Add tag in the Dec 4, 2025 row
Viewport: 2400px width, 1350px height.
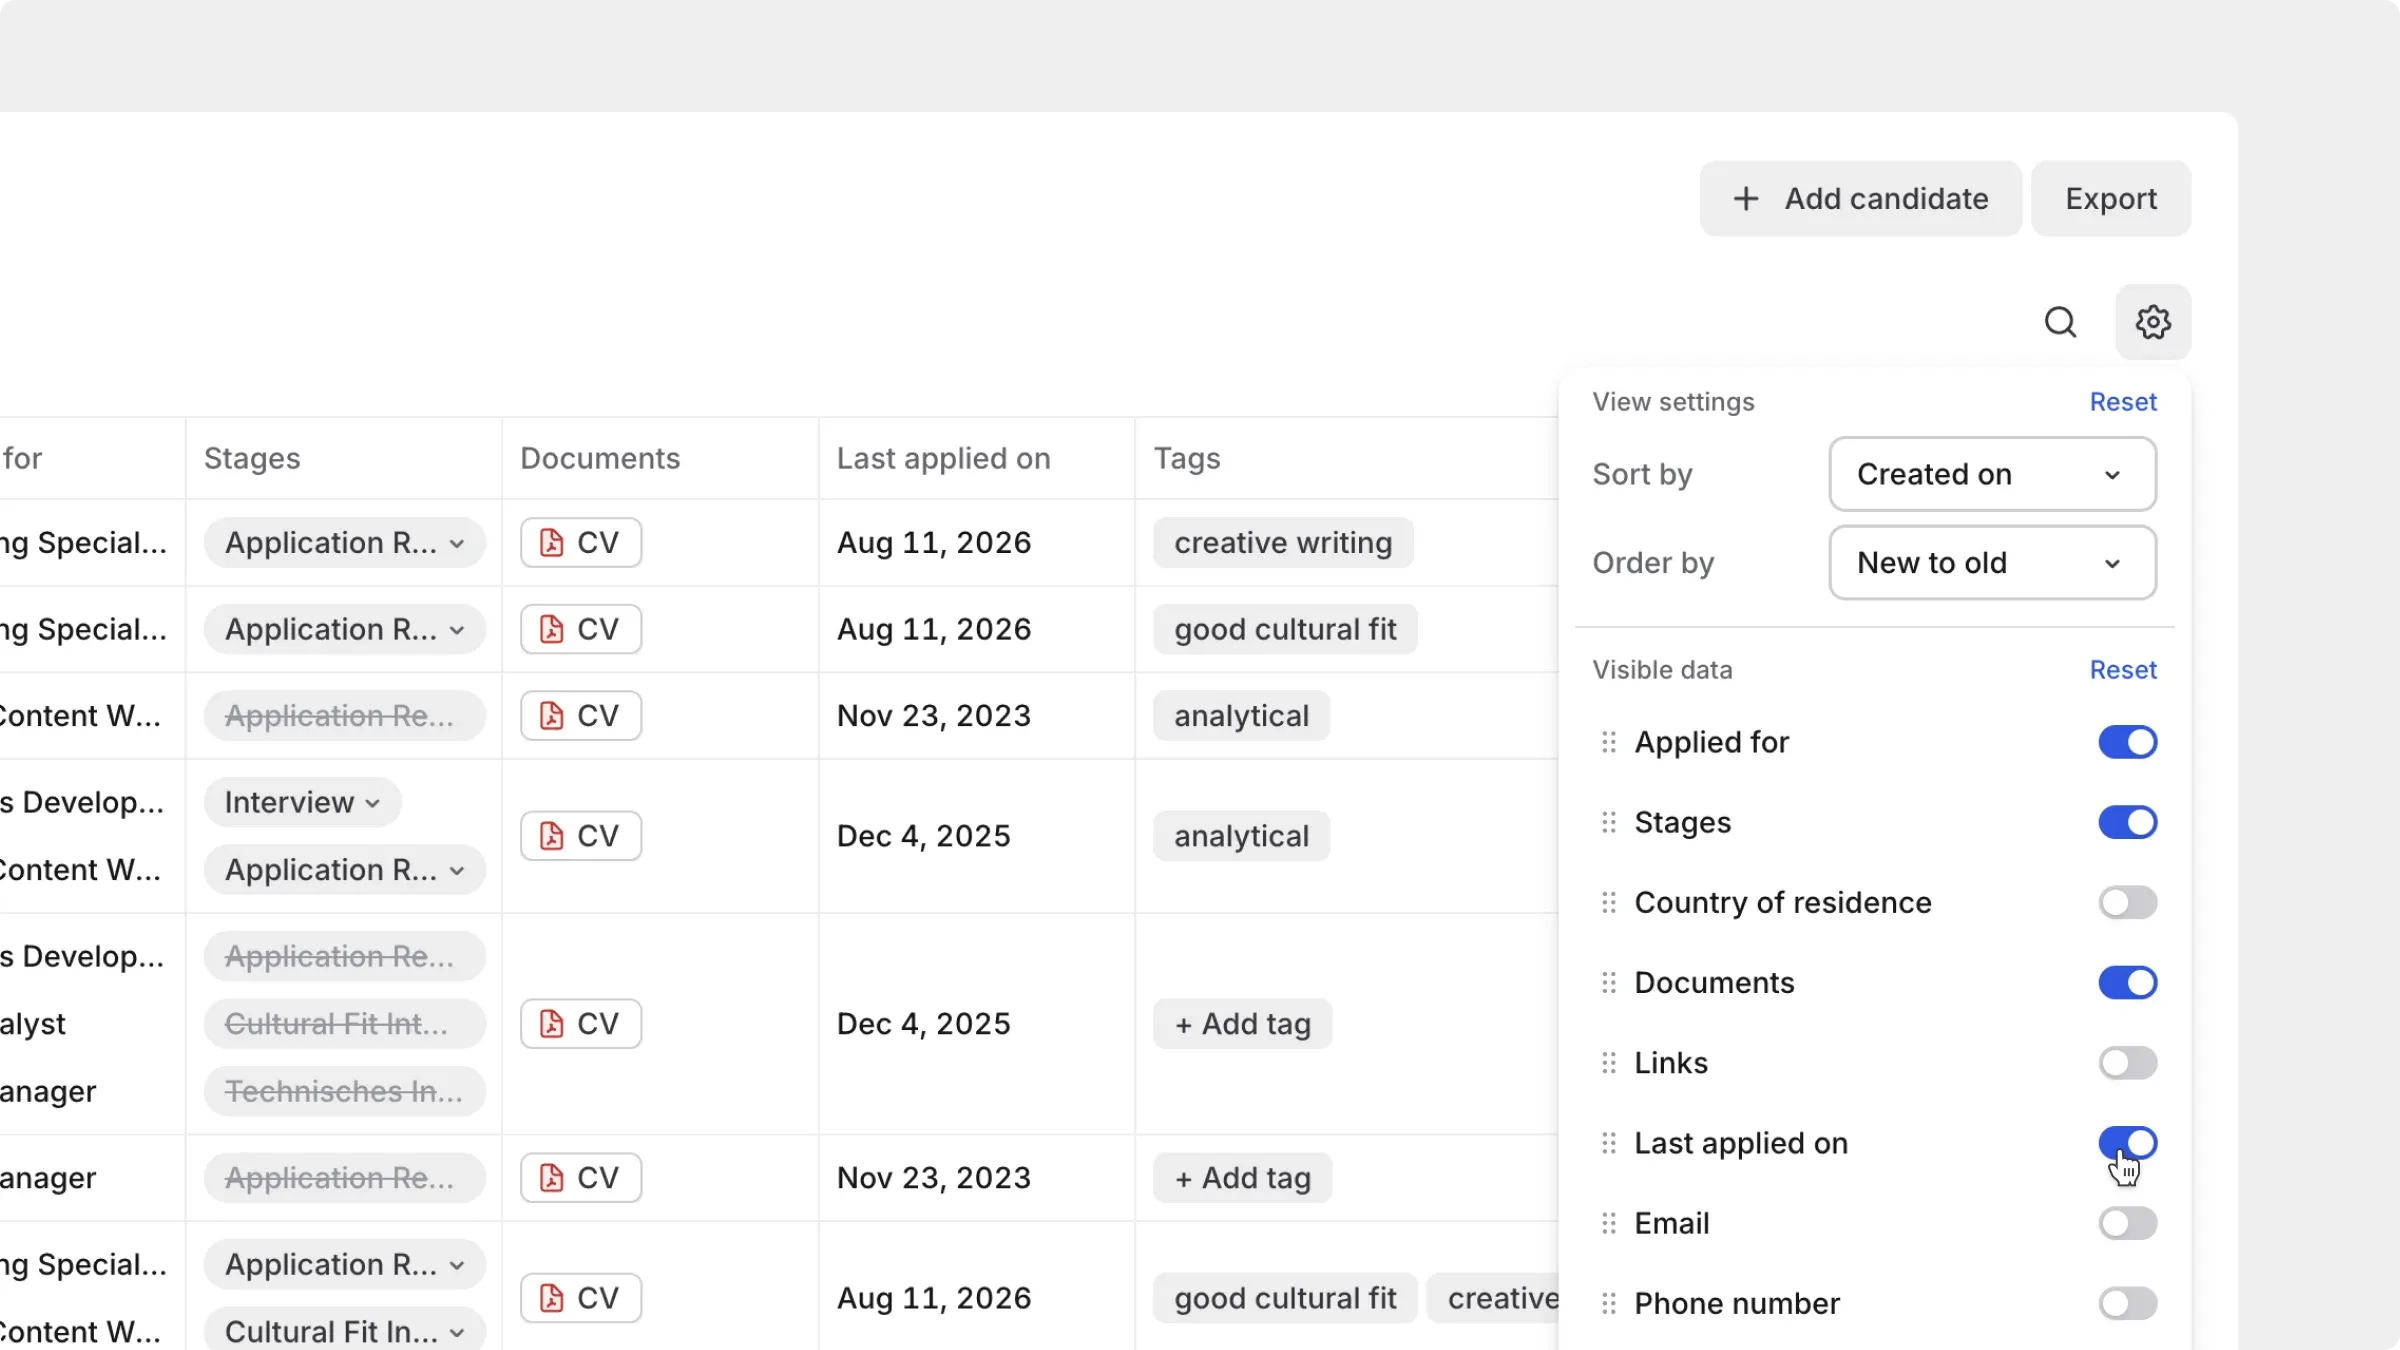click(x=1242, y=1024)
